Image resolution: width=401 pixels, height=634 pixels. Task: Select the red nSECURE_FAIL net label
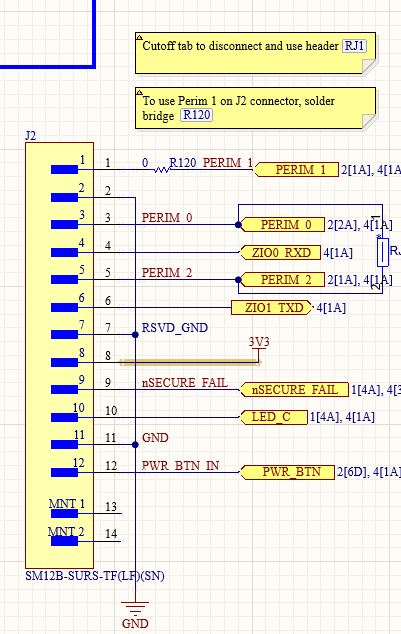pos(185,383)
